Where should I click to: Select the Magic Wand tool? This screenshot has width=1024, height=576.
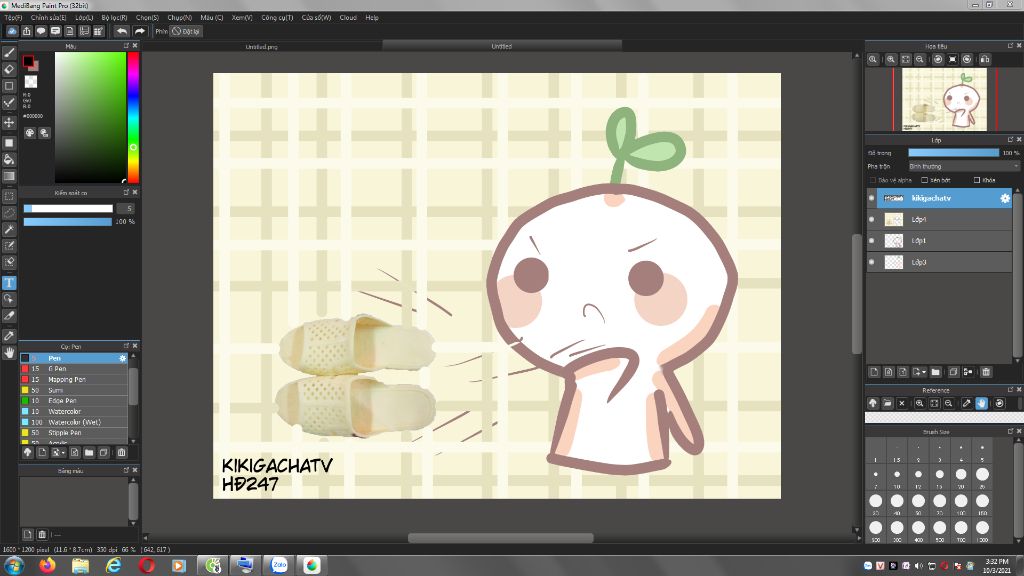tap(9, 229)
